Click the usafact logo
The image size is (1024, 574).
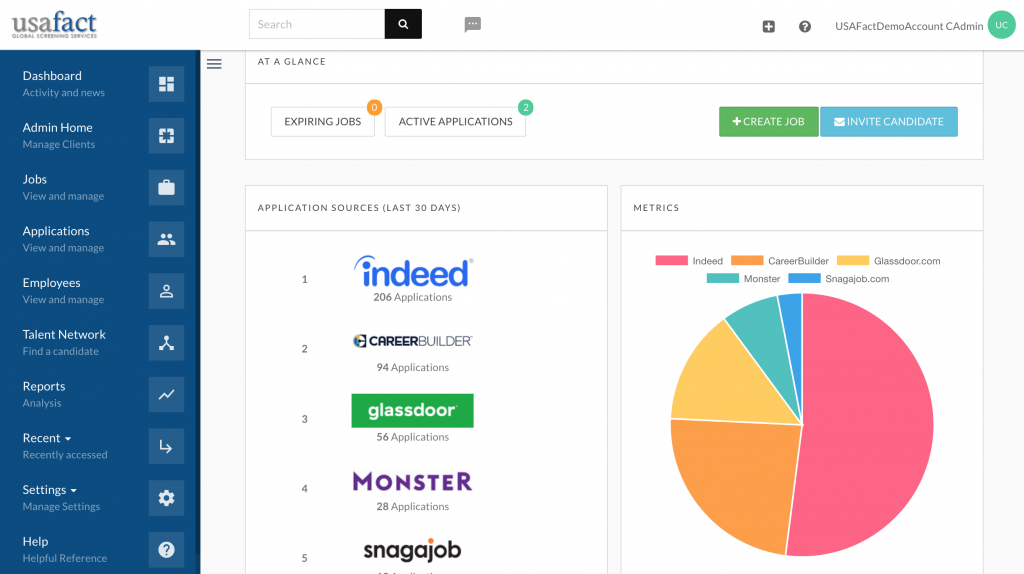click(54, 25)
